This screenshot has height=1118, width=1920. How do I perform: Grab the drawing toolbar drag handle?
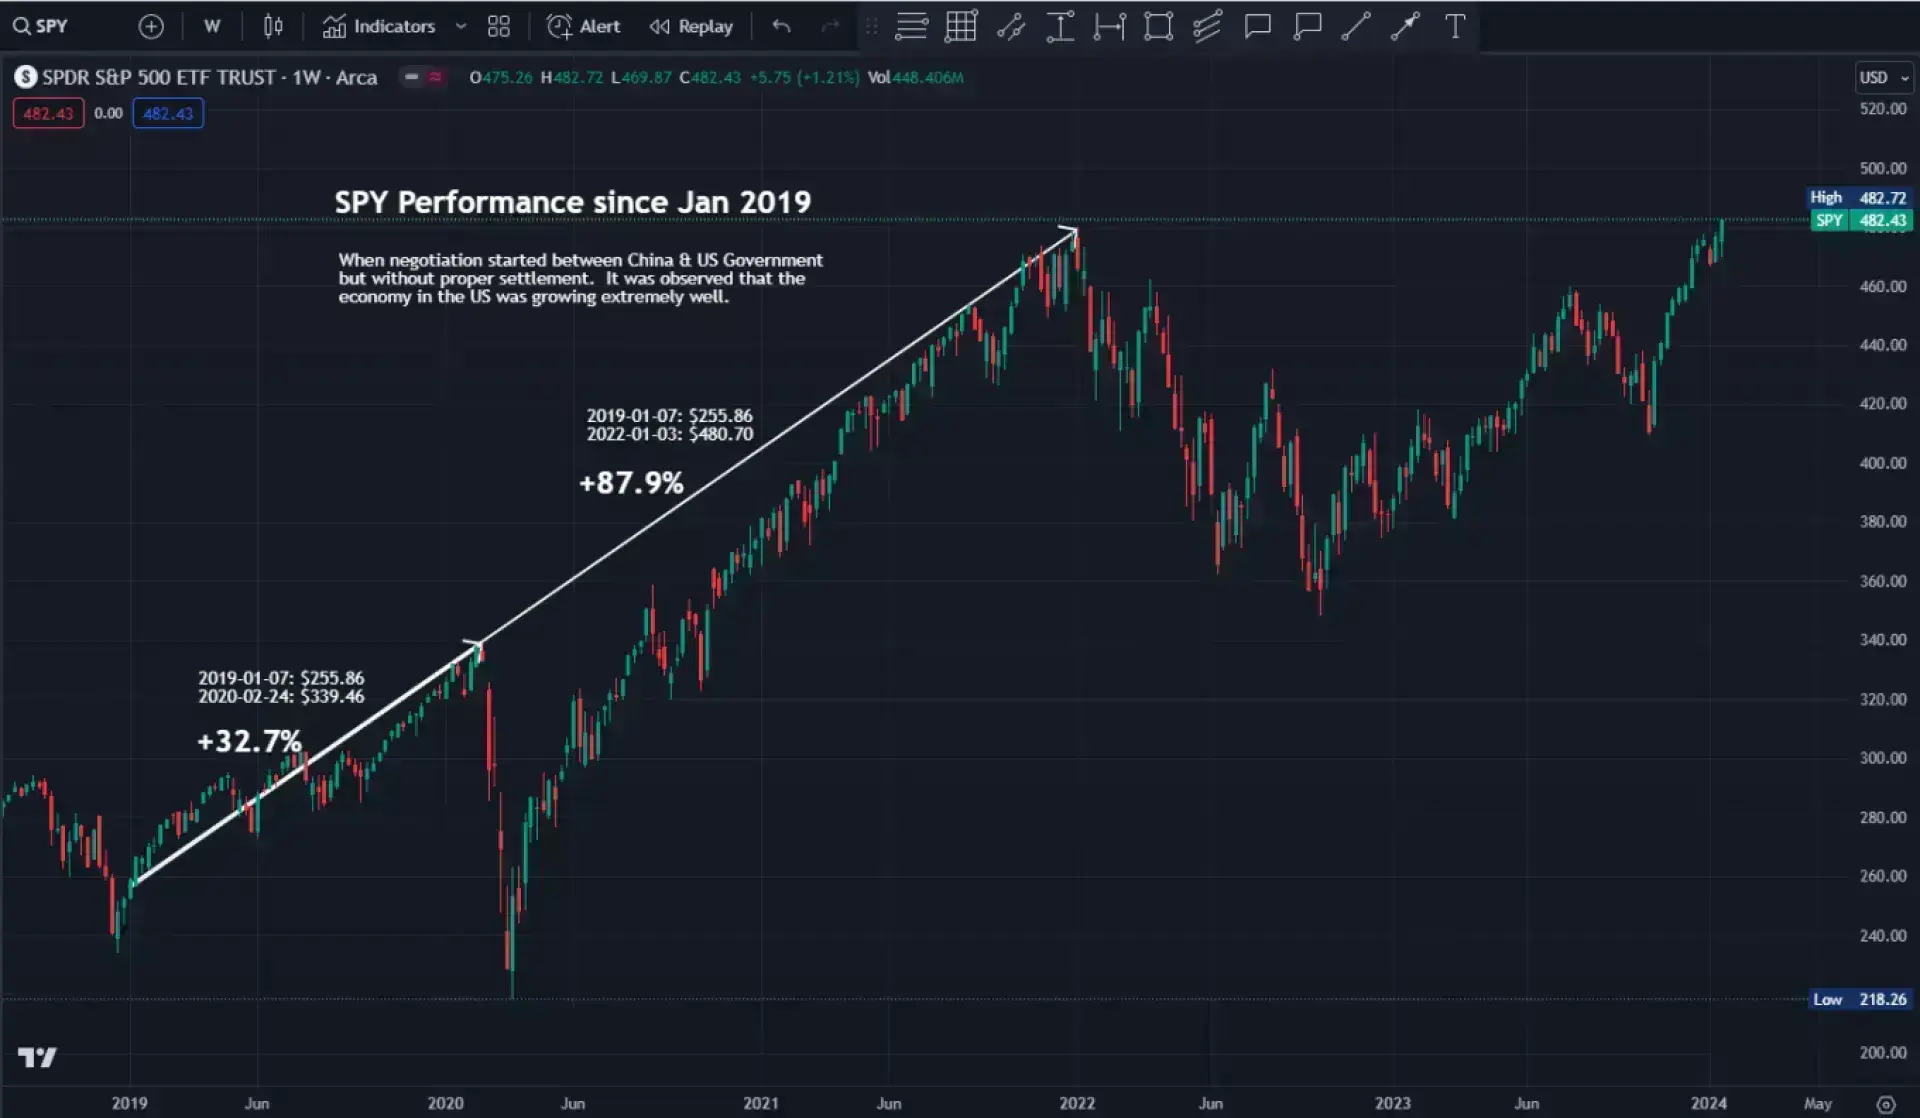tap(872, 27)
